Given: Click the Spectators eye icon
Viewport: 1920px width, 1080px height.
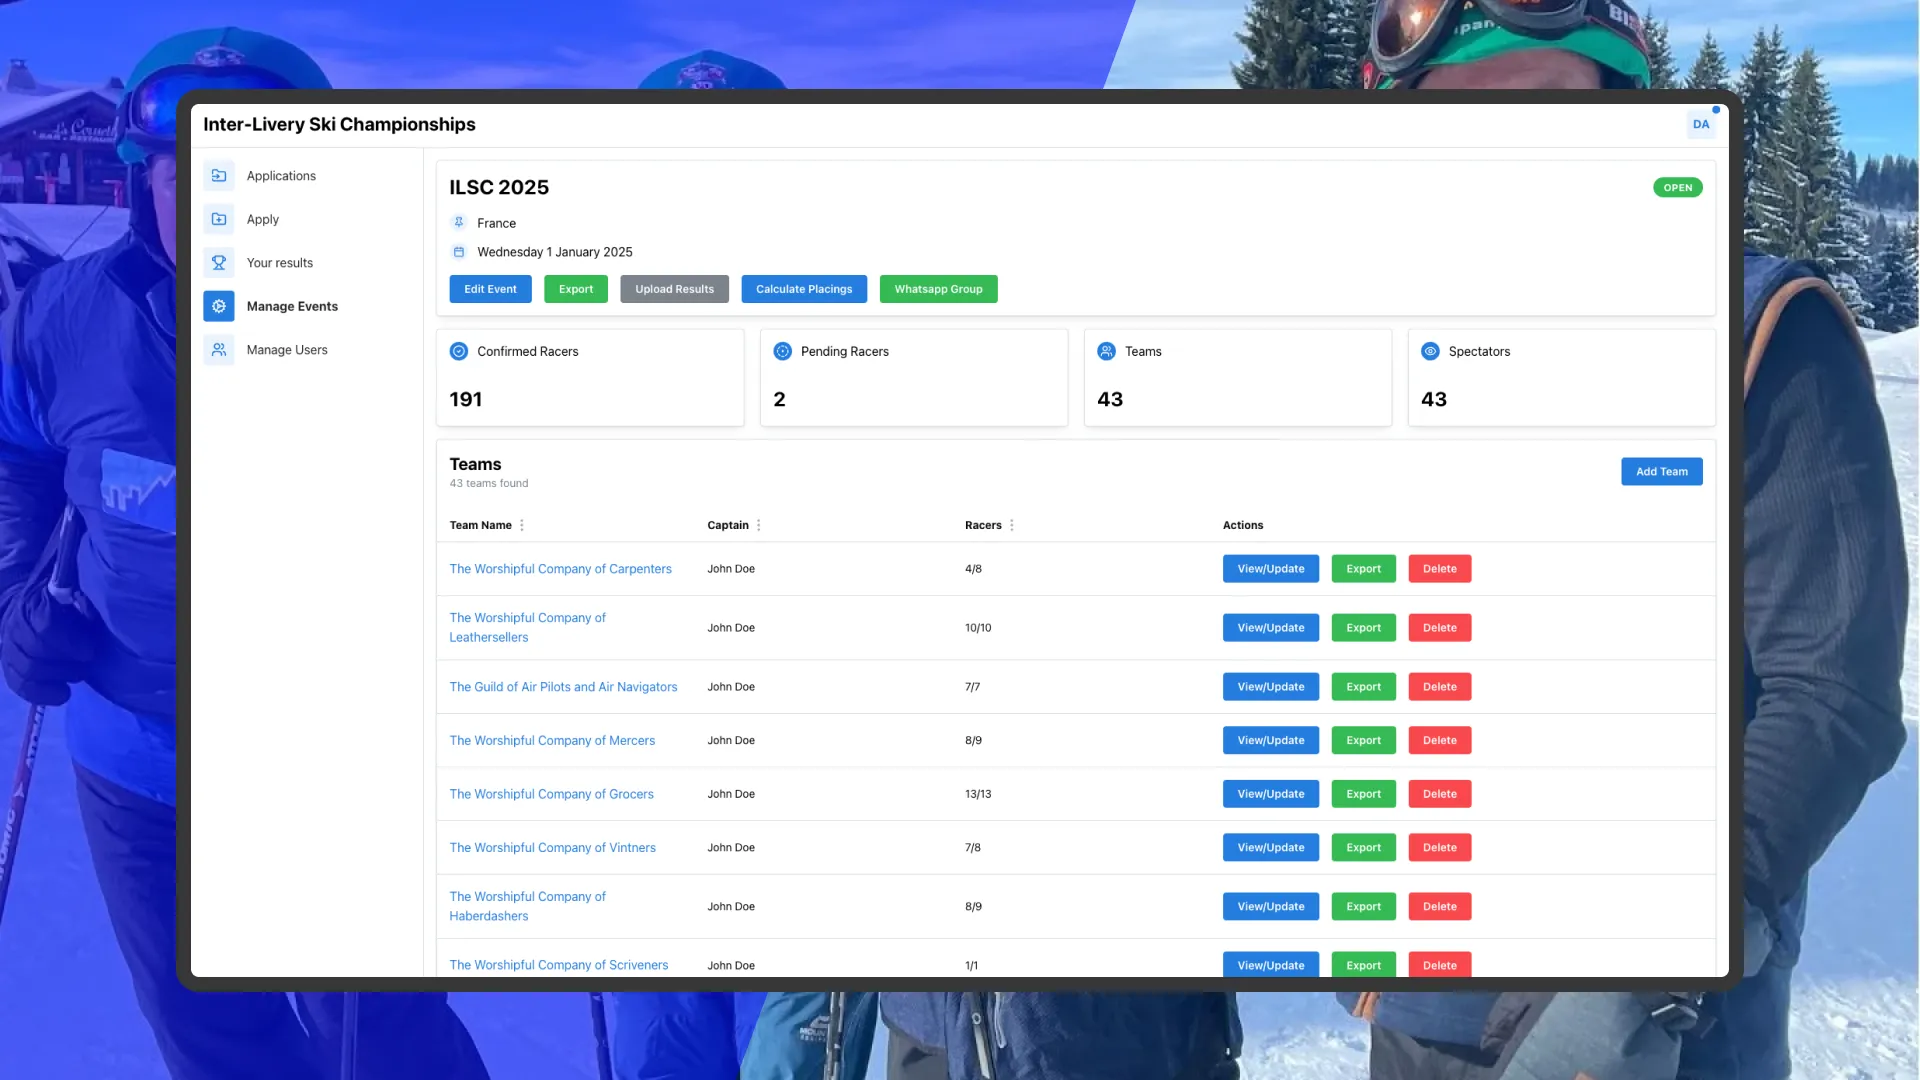Looking at the screenshot, I should pyautogui.click(x=1431, y=351).
